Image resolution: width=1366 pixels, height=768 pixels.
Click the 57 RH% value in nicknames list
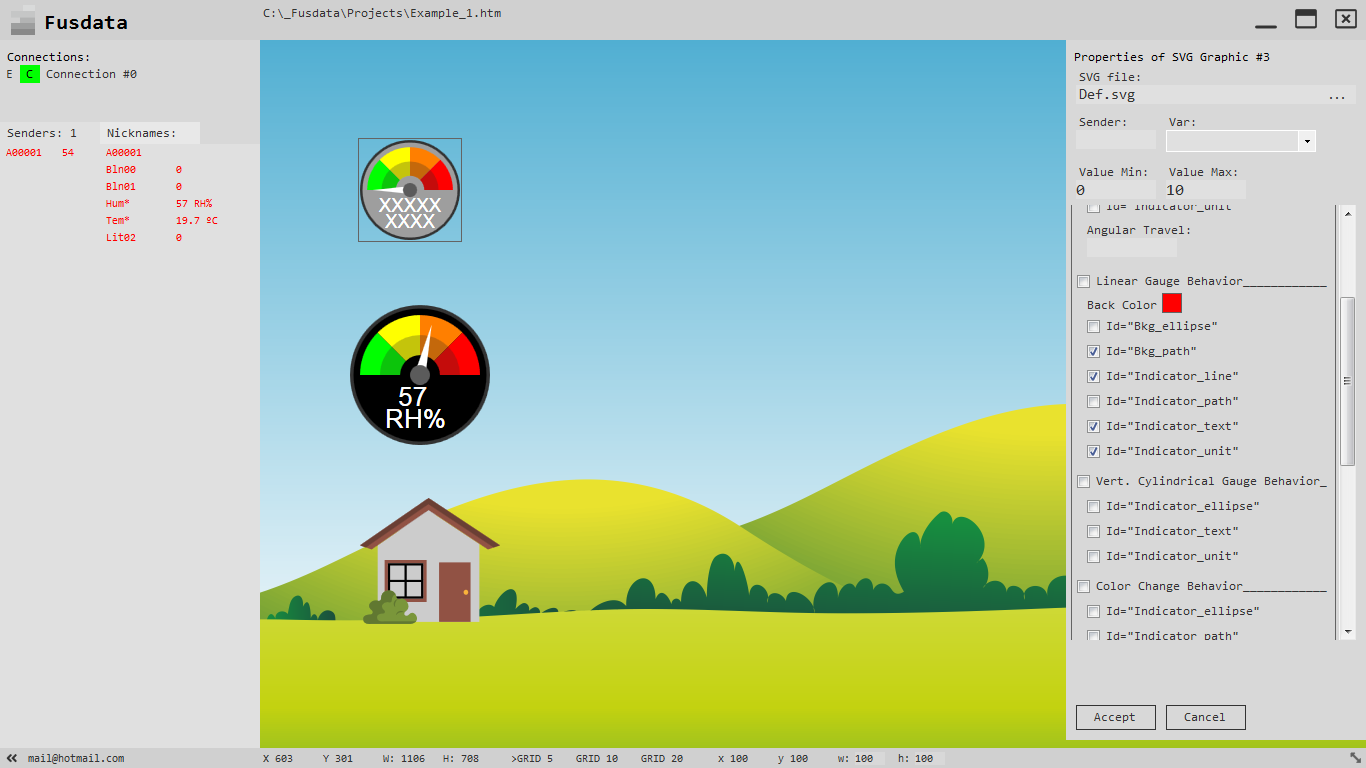pyautogui.click(x=194, y=204)
